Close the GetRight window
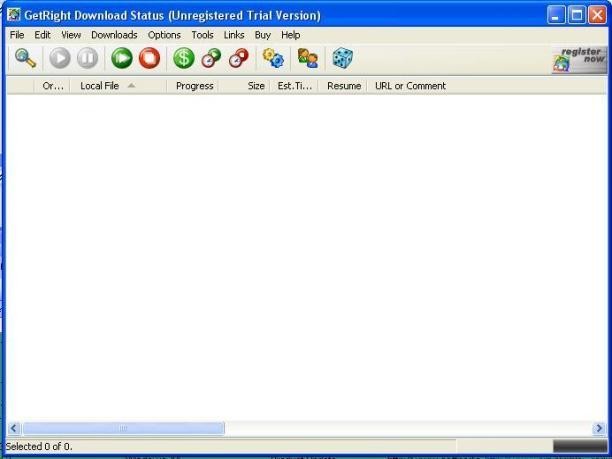 [x=598, y=15]
